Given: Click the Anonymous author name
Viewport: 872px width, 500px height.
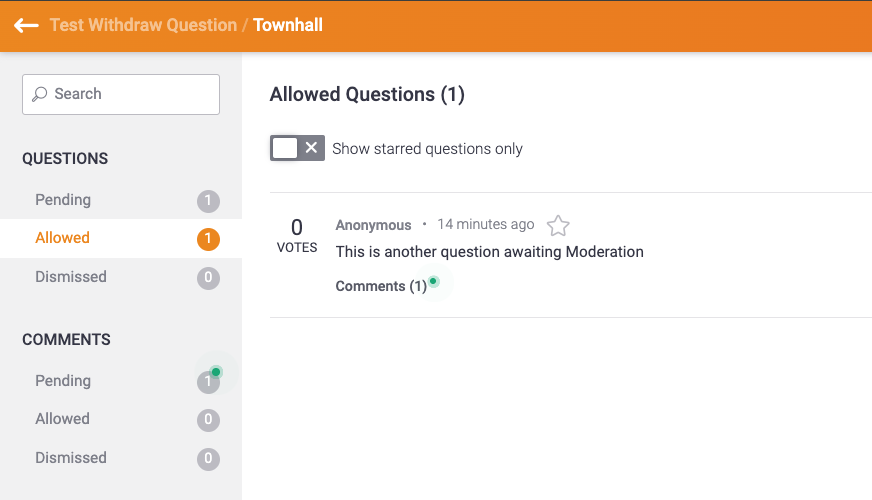Looking at the screenshot, I should tap(373, 225).
